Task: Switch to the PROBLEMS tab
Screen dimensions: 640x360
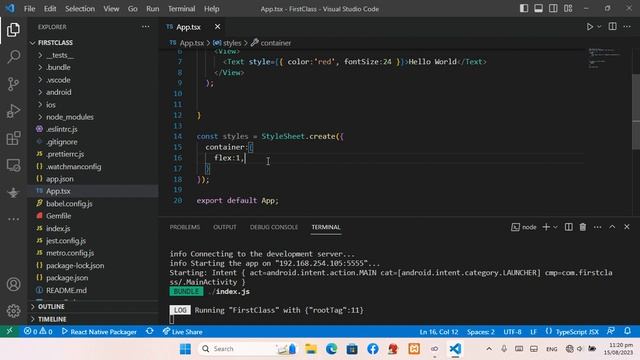Action: pos(185,227)
